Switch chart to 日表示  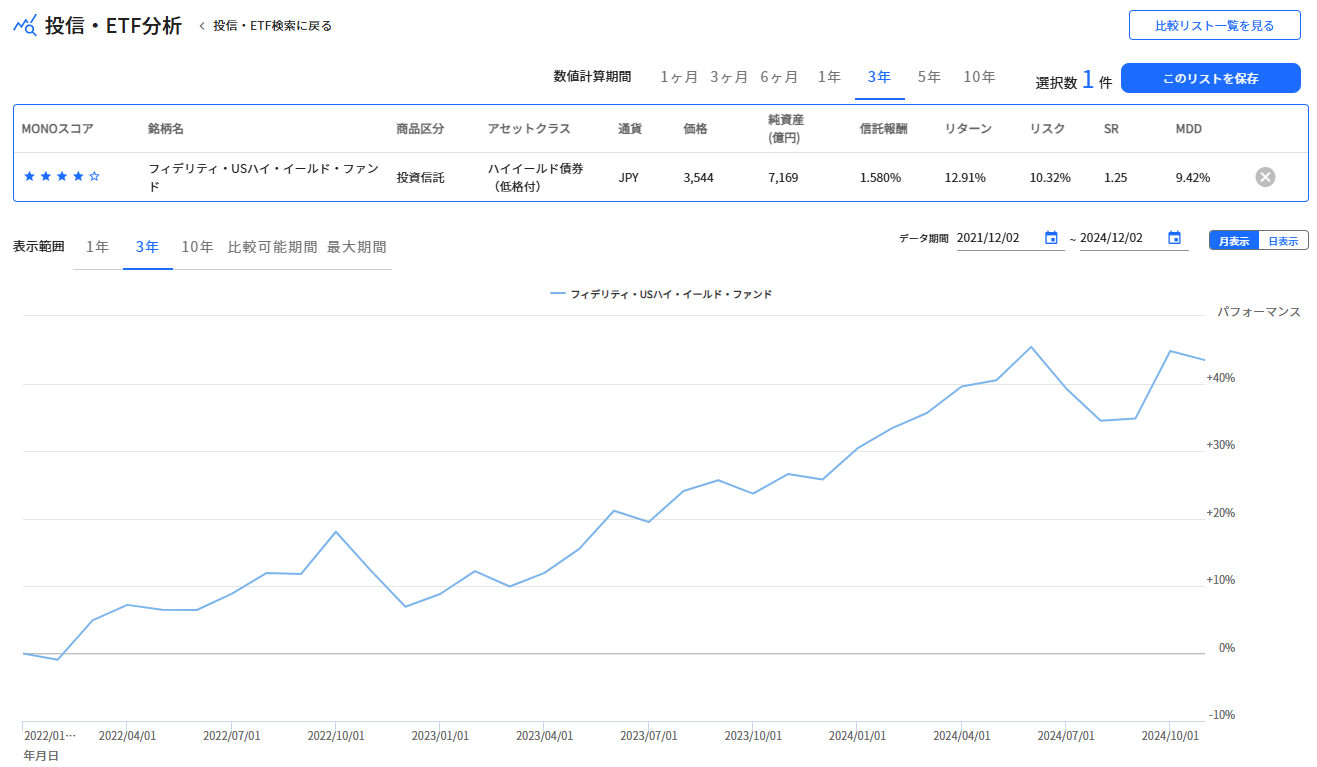(1283, 241)
